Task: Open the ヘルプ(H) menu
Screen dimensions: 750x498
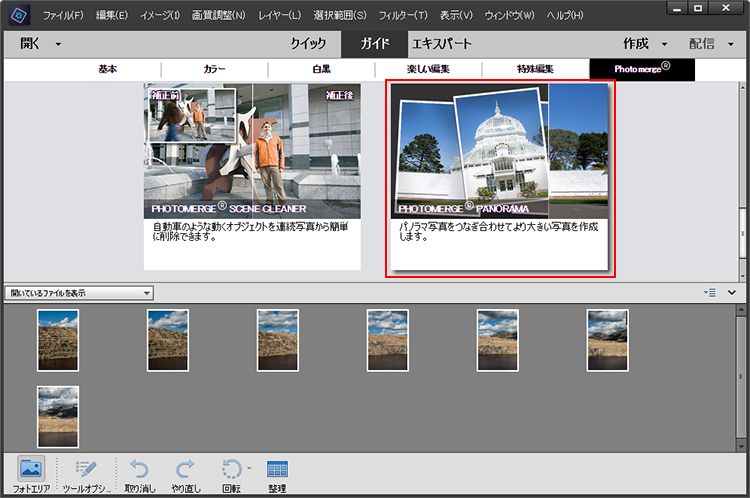Action: point(565,15)
